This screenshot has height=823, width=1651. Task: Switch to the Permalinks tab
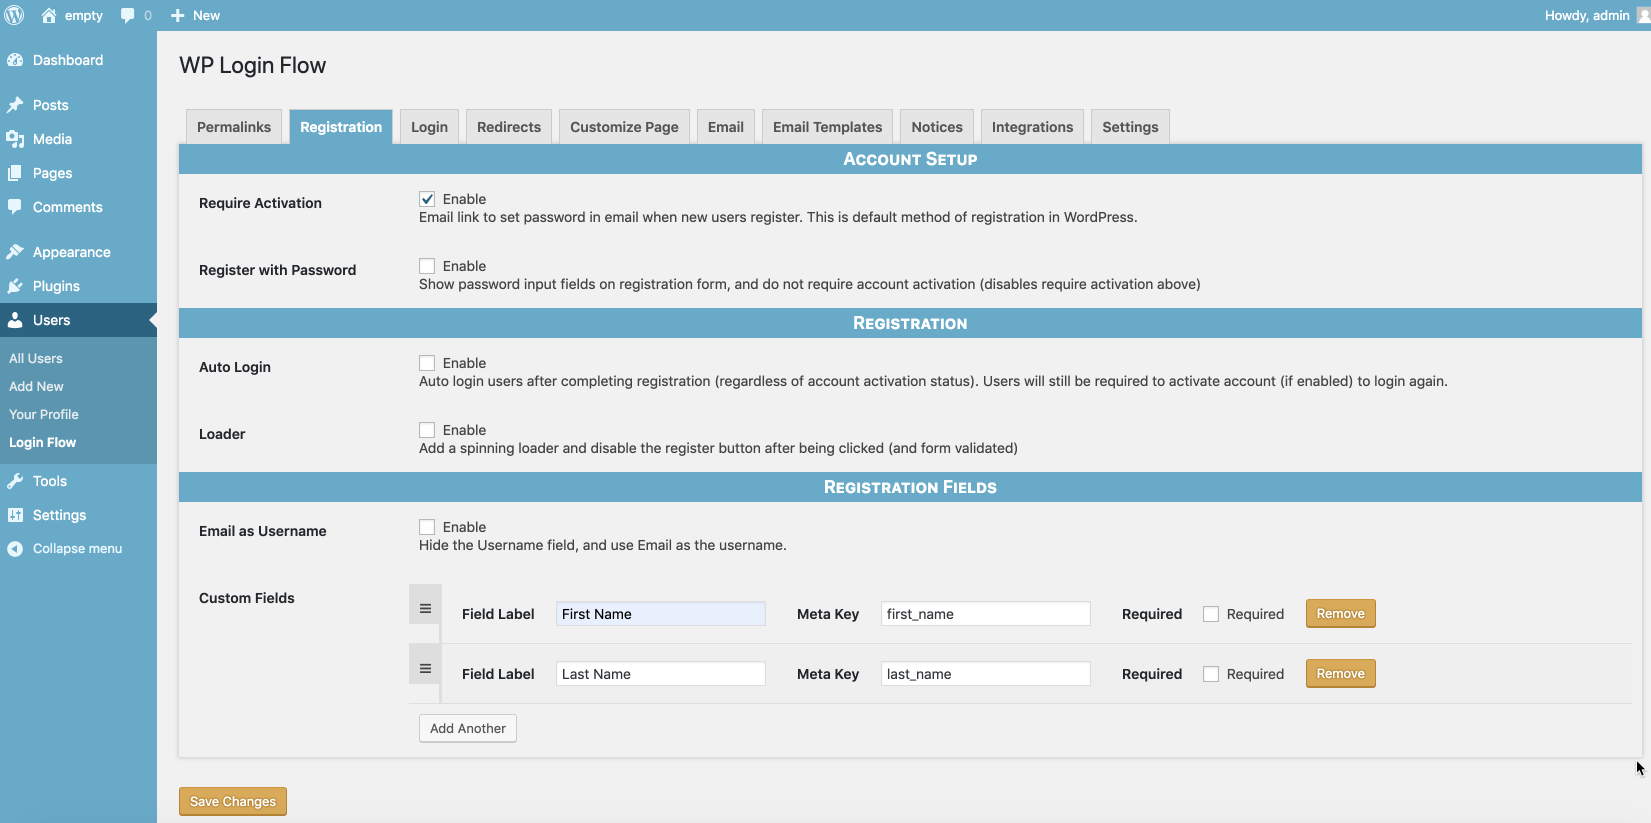coord(234,127)
